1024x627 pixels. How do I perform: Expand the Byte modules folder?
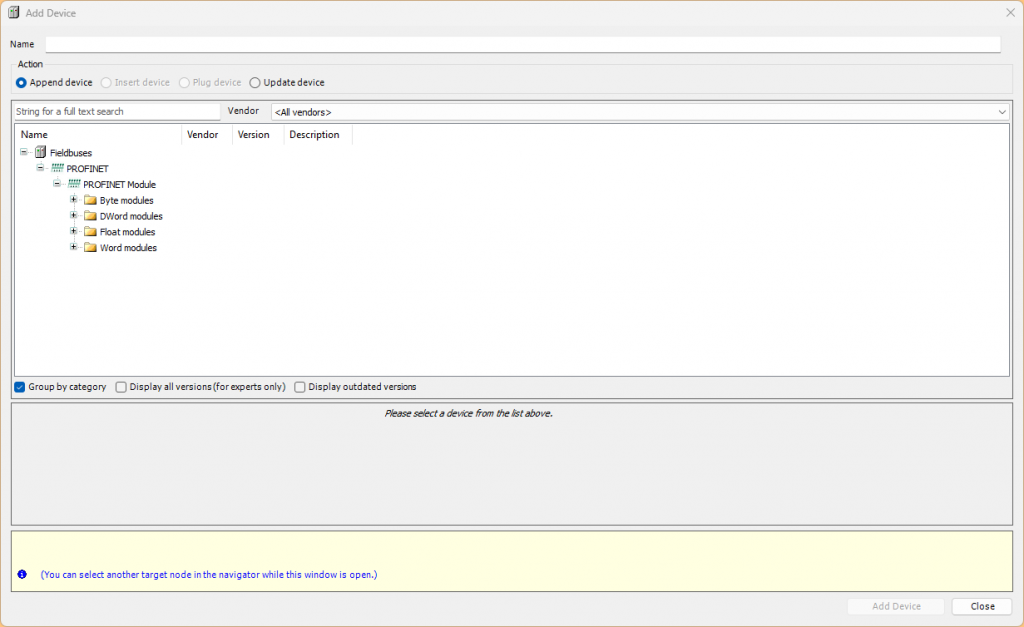(x=74, y=200)
